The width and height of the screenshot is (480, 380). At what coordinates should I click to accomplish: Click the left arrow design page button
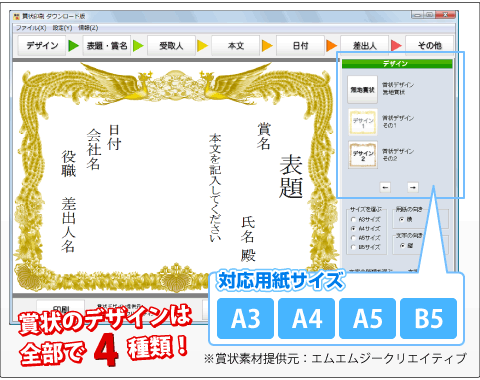point(385,187)
